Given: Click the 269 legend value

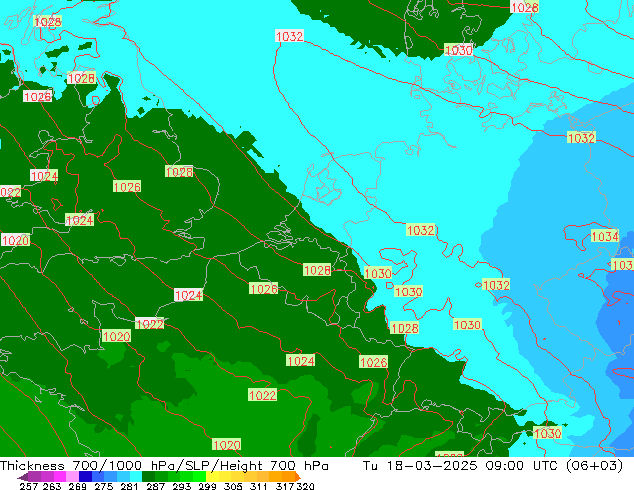Looking at the screenshot, I should pos(76,486).
